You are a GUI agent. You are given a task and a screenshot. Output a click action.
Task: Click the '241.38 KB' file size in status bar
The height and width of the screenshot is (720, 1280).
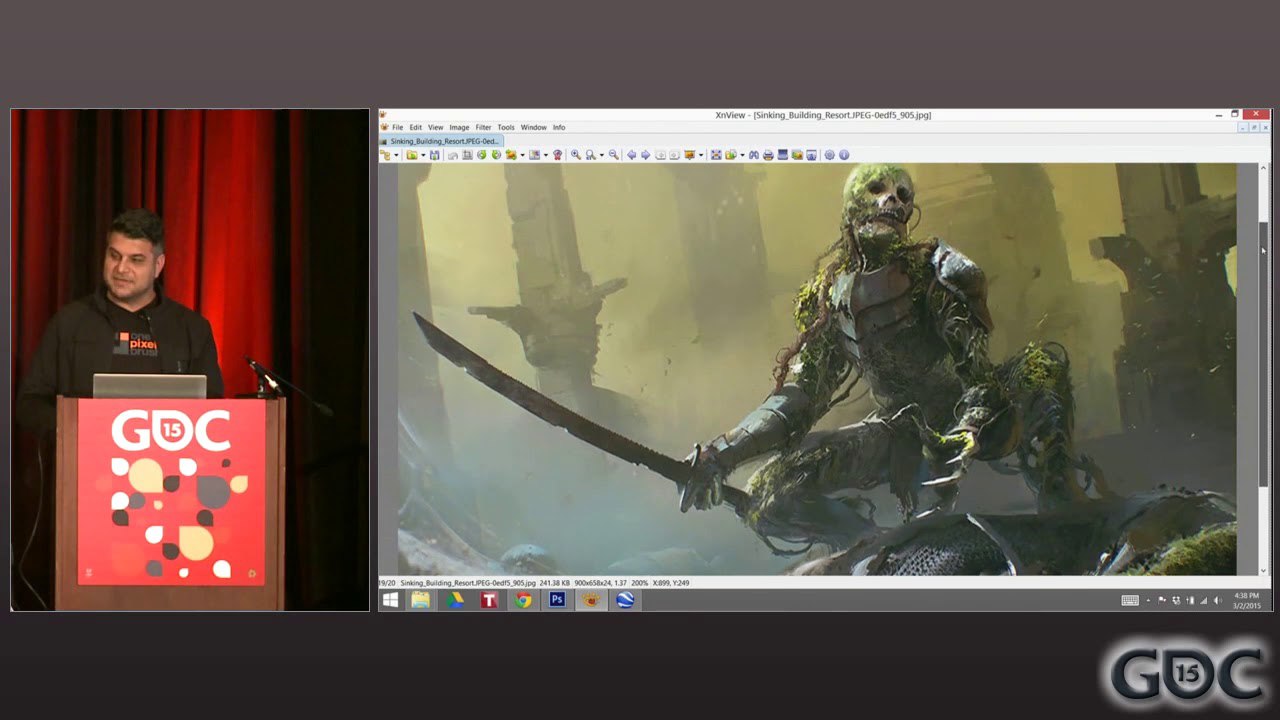tap(554, 582)
